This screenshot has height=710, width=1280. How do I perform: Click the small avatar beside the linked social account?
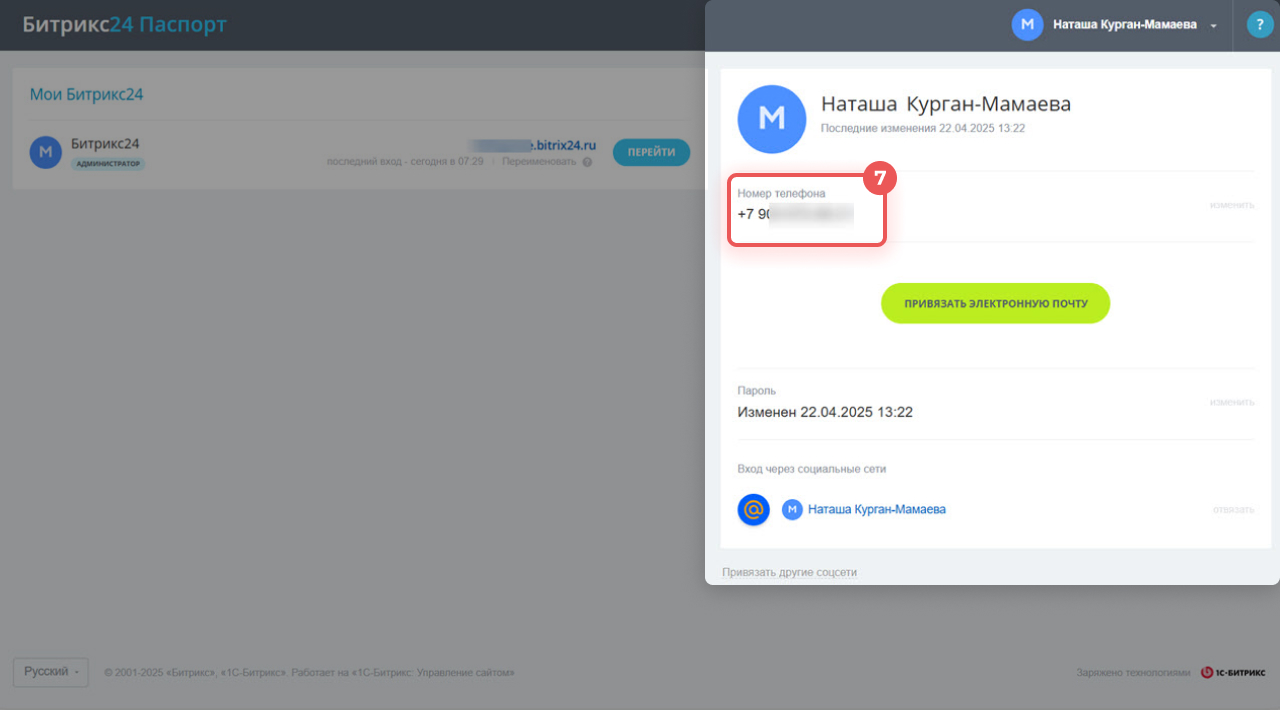(792, 510)
